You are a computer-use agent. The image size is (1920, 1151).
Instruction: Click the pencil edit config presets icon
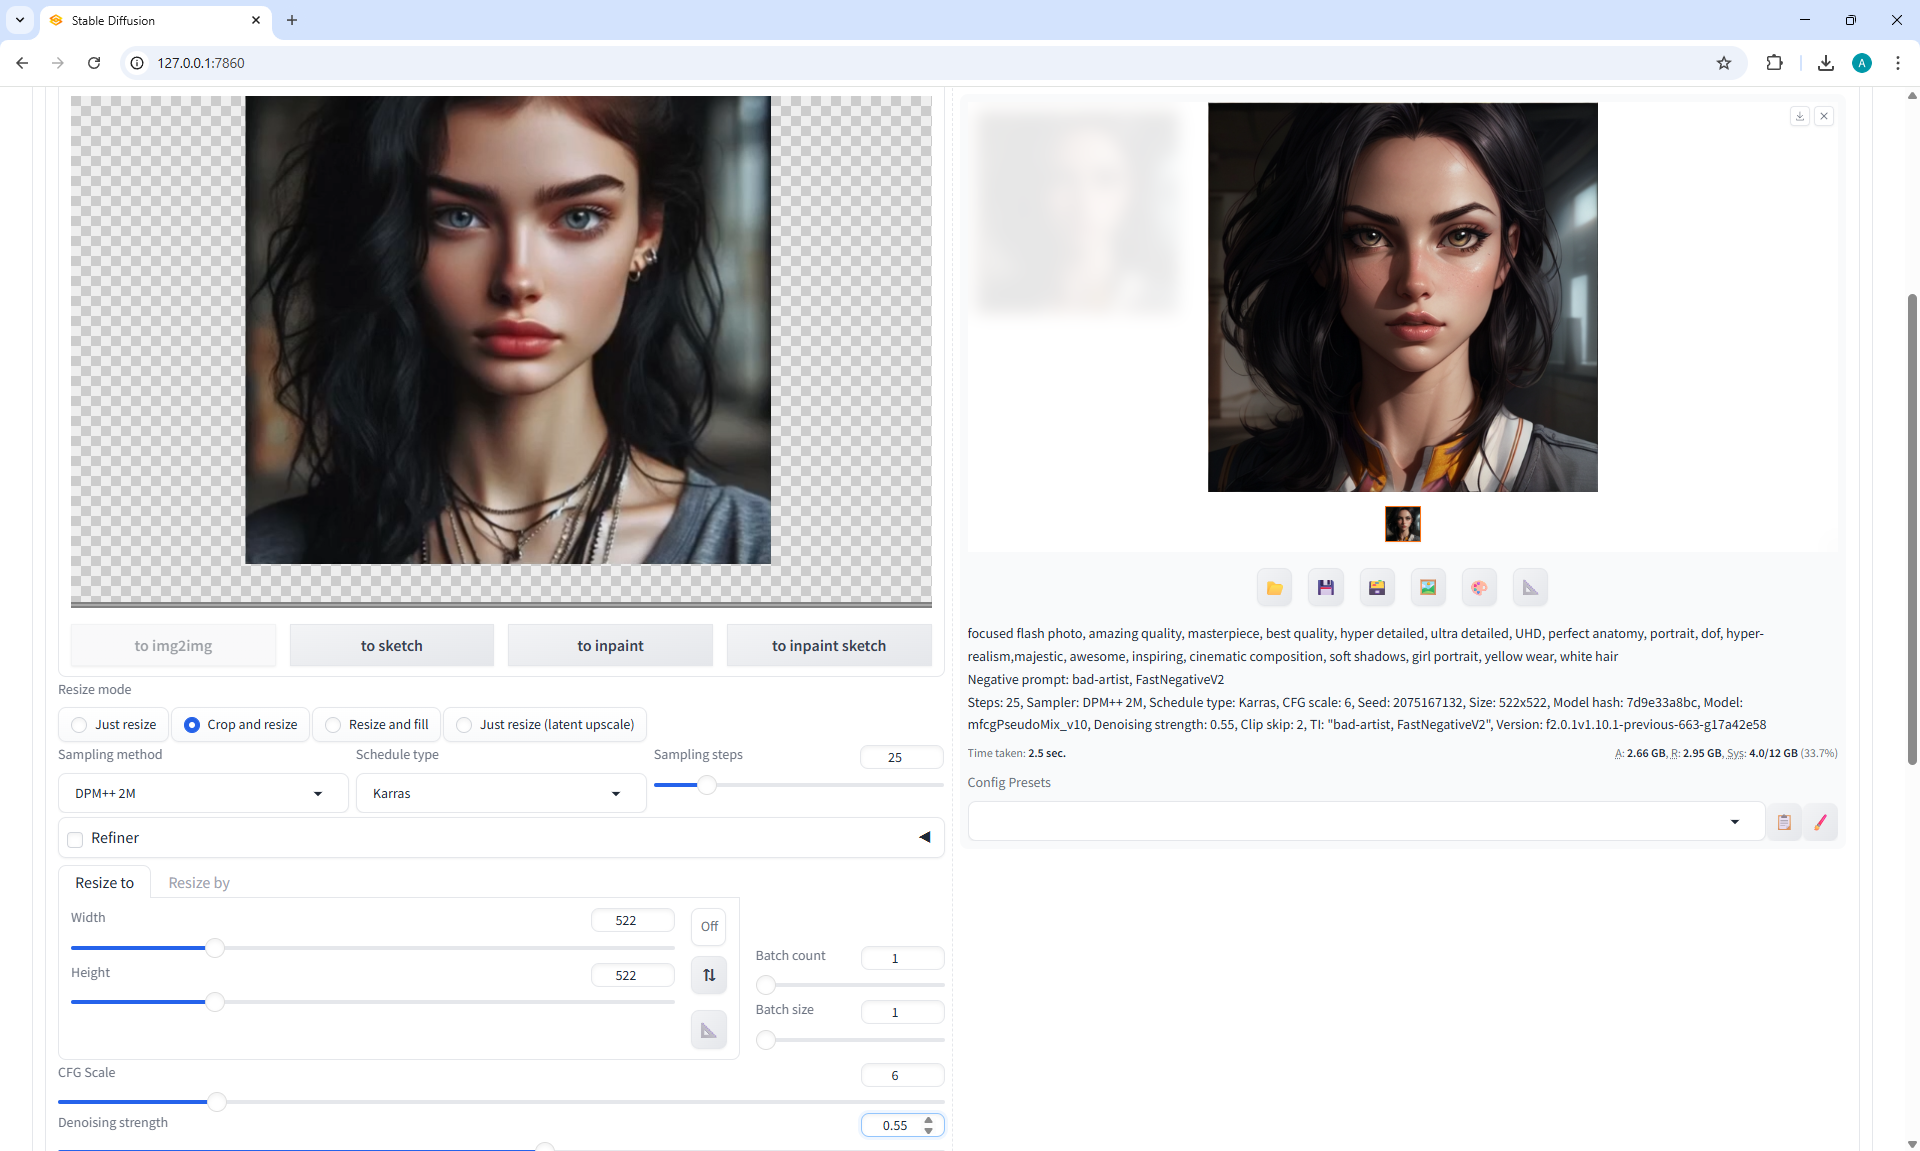1820,822
